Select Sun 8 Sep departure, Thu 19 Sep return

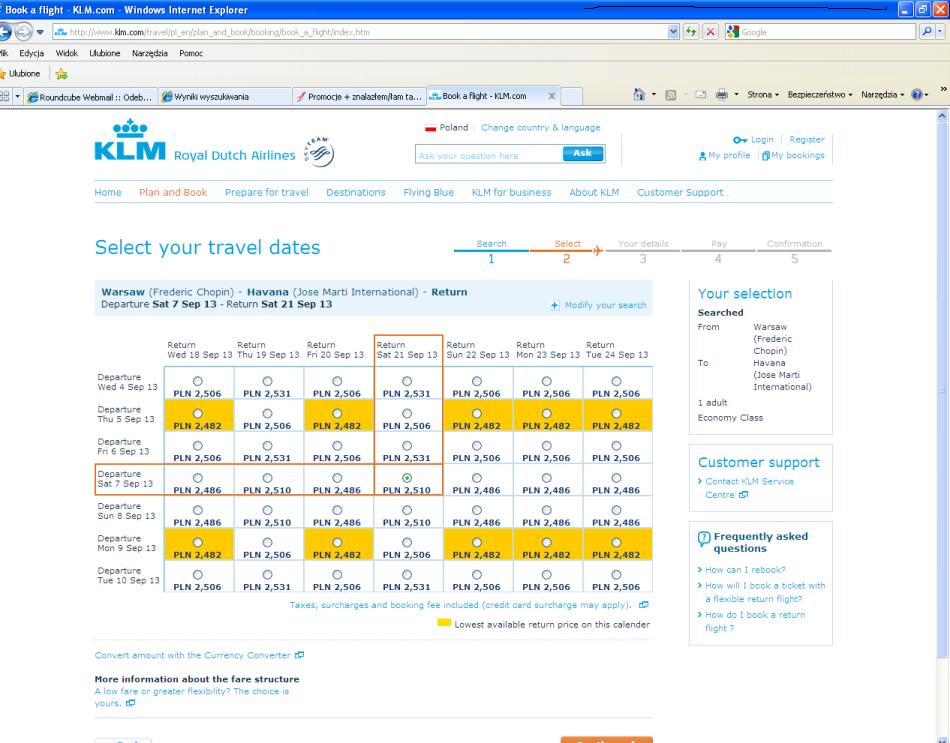click(x=267, y=510)
